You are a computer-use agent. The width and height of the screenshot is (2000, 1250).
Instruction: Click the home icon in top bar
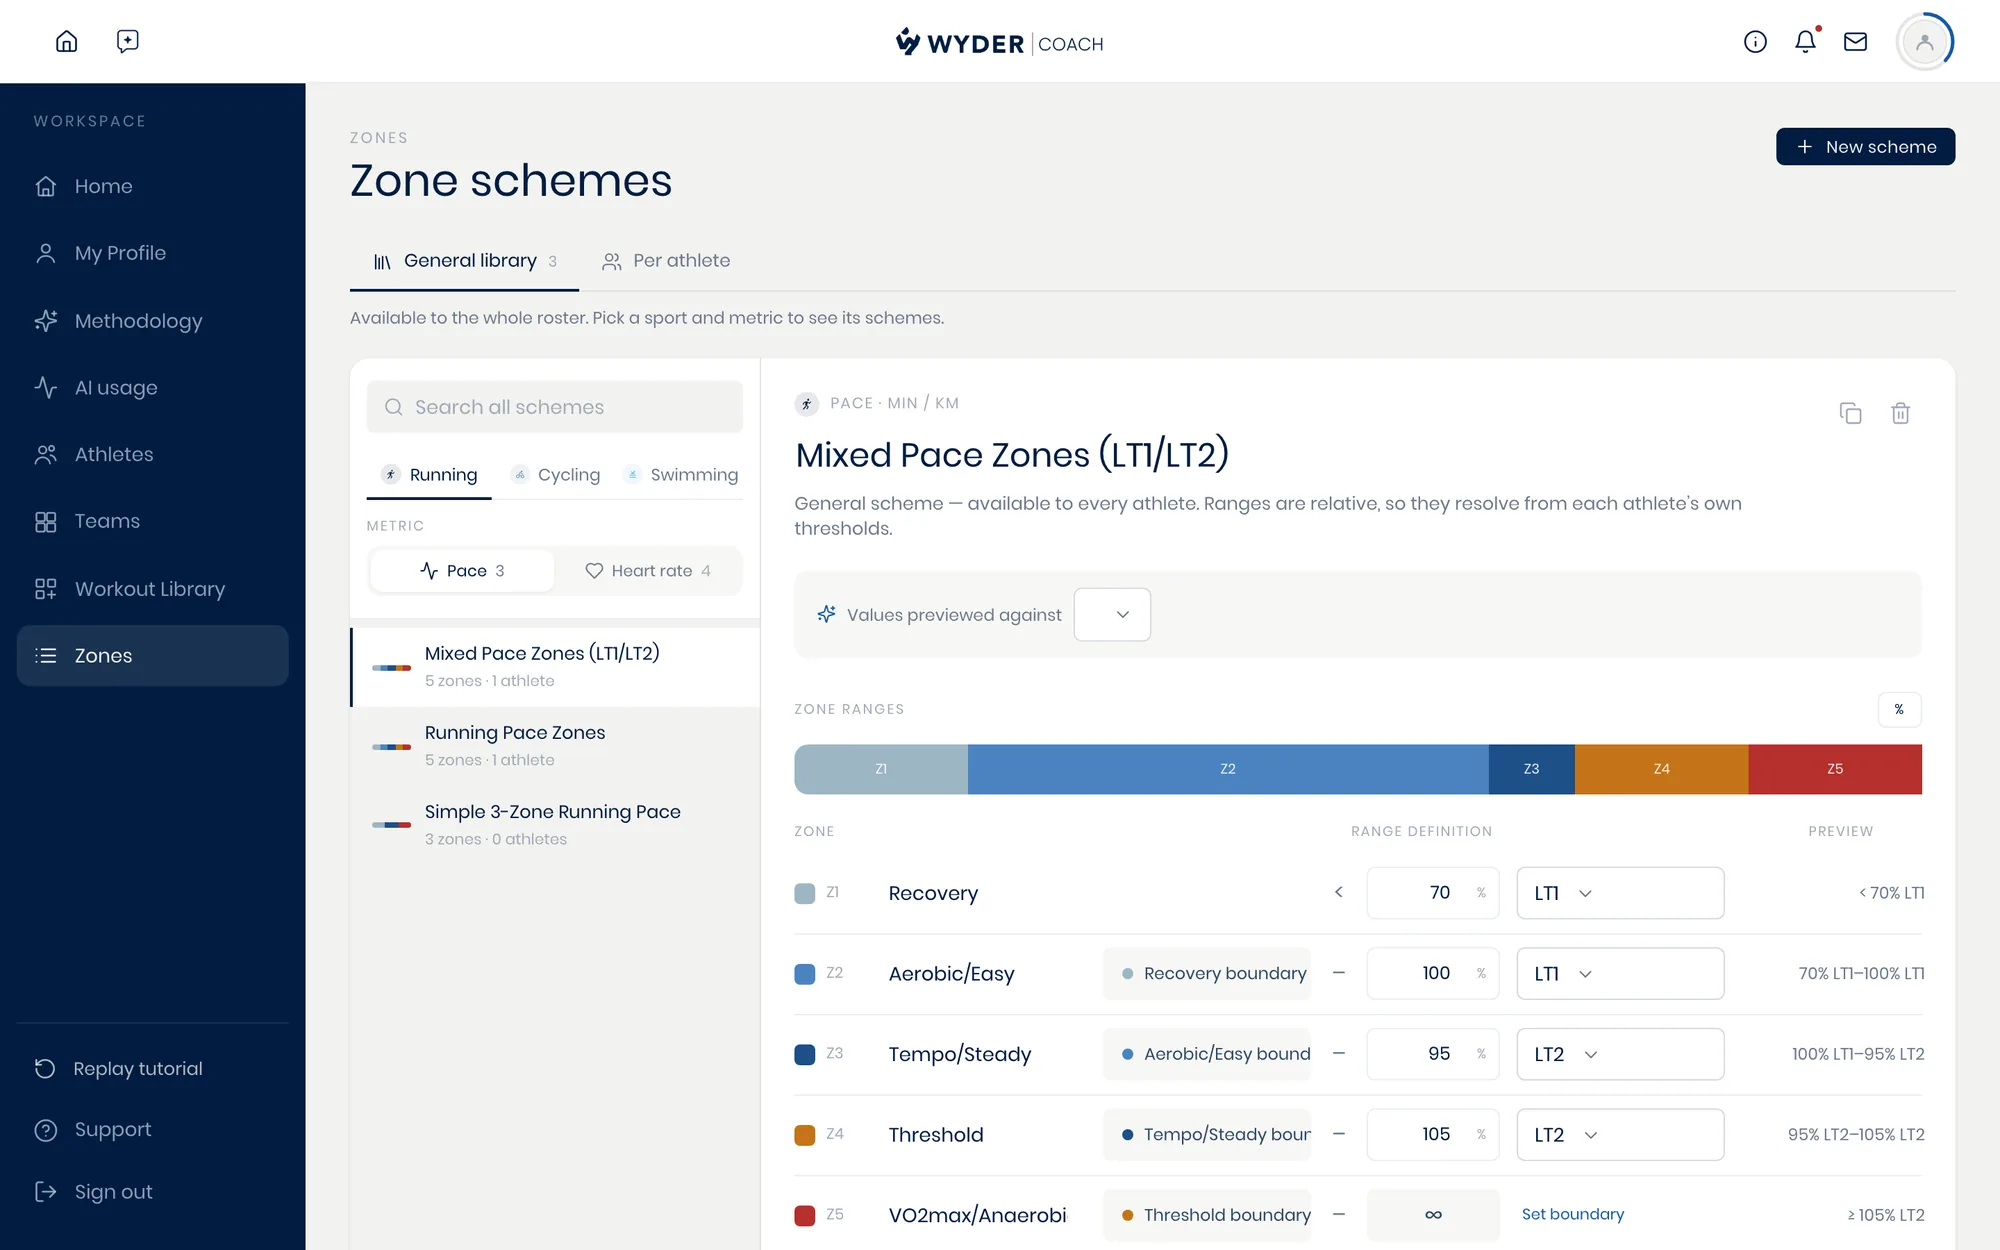point(66,41)
